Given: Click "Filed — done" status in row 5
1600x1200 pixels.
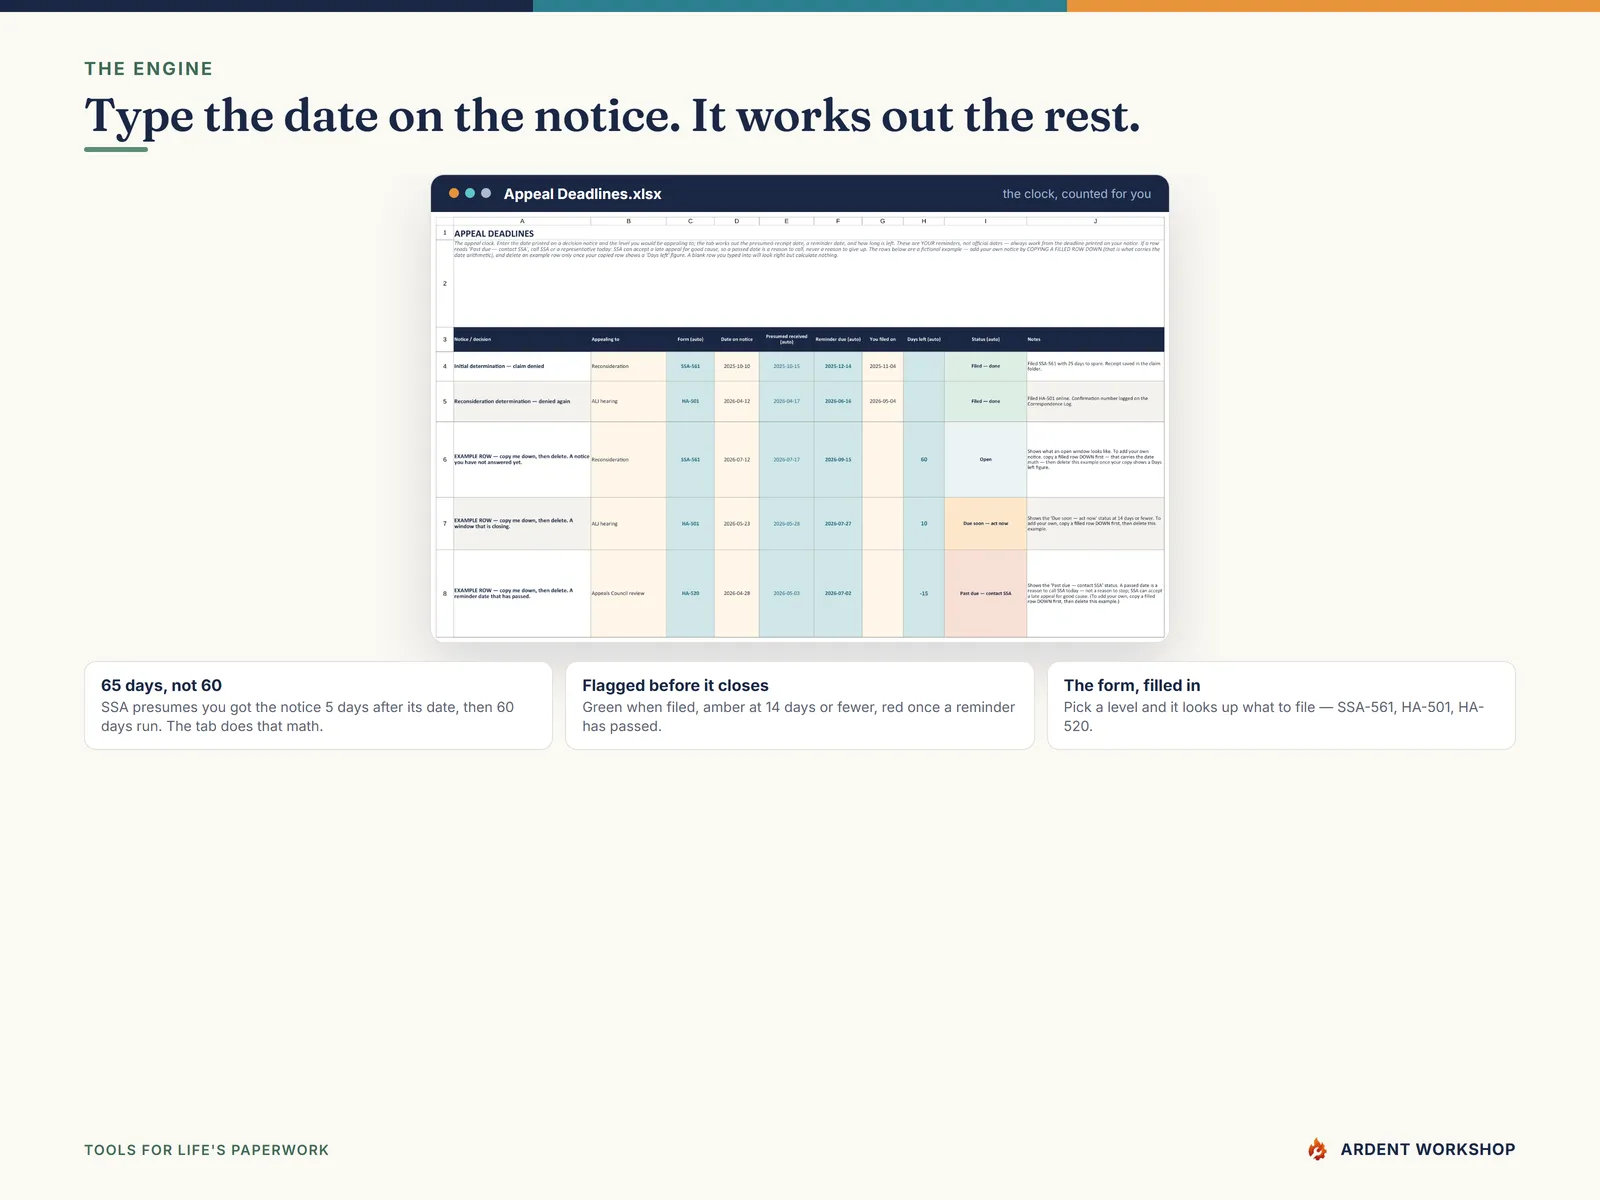Looking at the screenshot, I should pyautogui.click(x=985, y=401).
